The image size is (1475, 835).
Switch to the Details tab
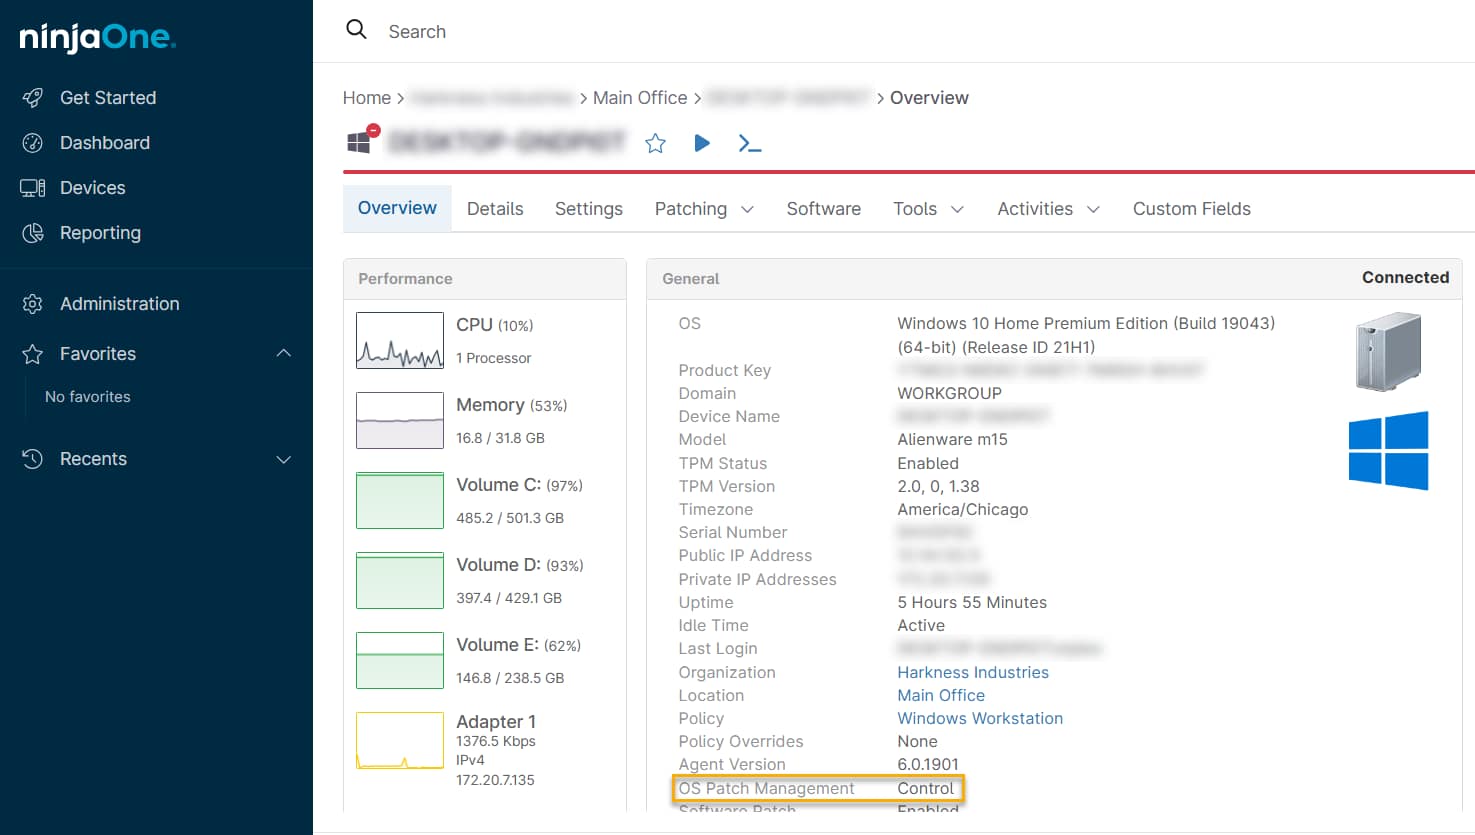tap(495, 209)
